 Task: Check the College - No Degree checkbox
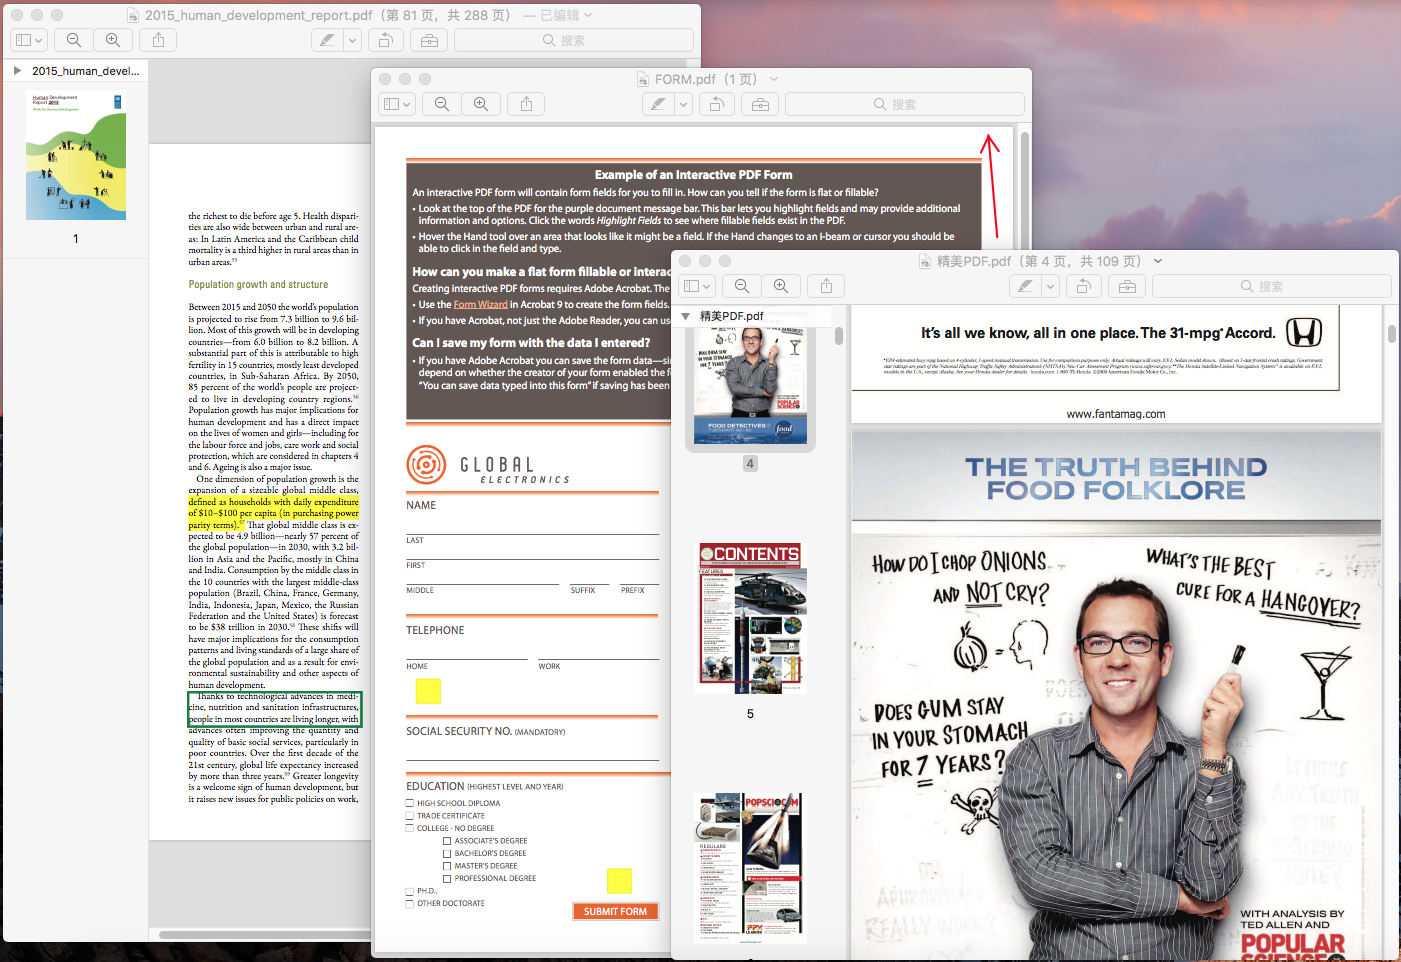(x=410, y=828)
